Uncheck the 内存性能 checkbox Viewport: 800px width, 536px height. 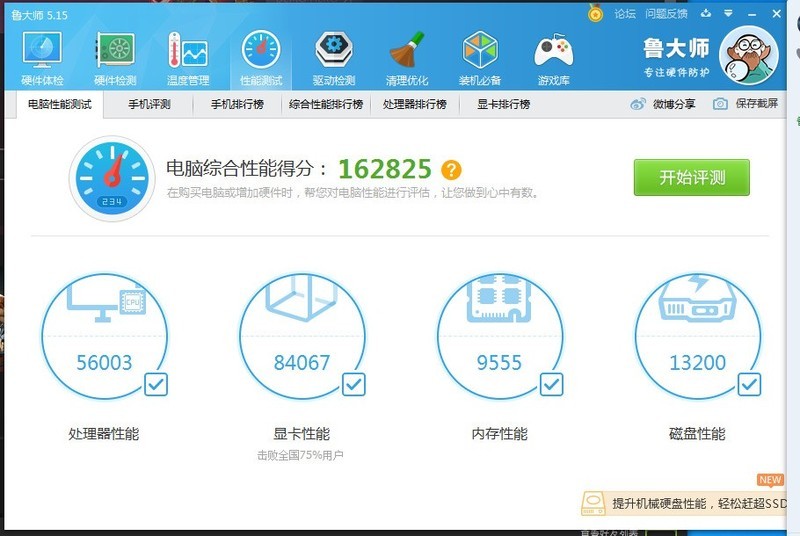pos(552,385)
